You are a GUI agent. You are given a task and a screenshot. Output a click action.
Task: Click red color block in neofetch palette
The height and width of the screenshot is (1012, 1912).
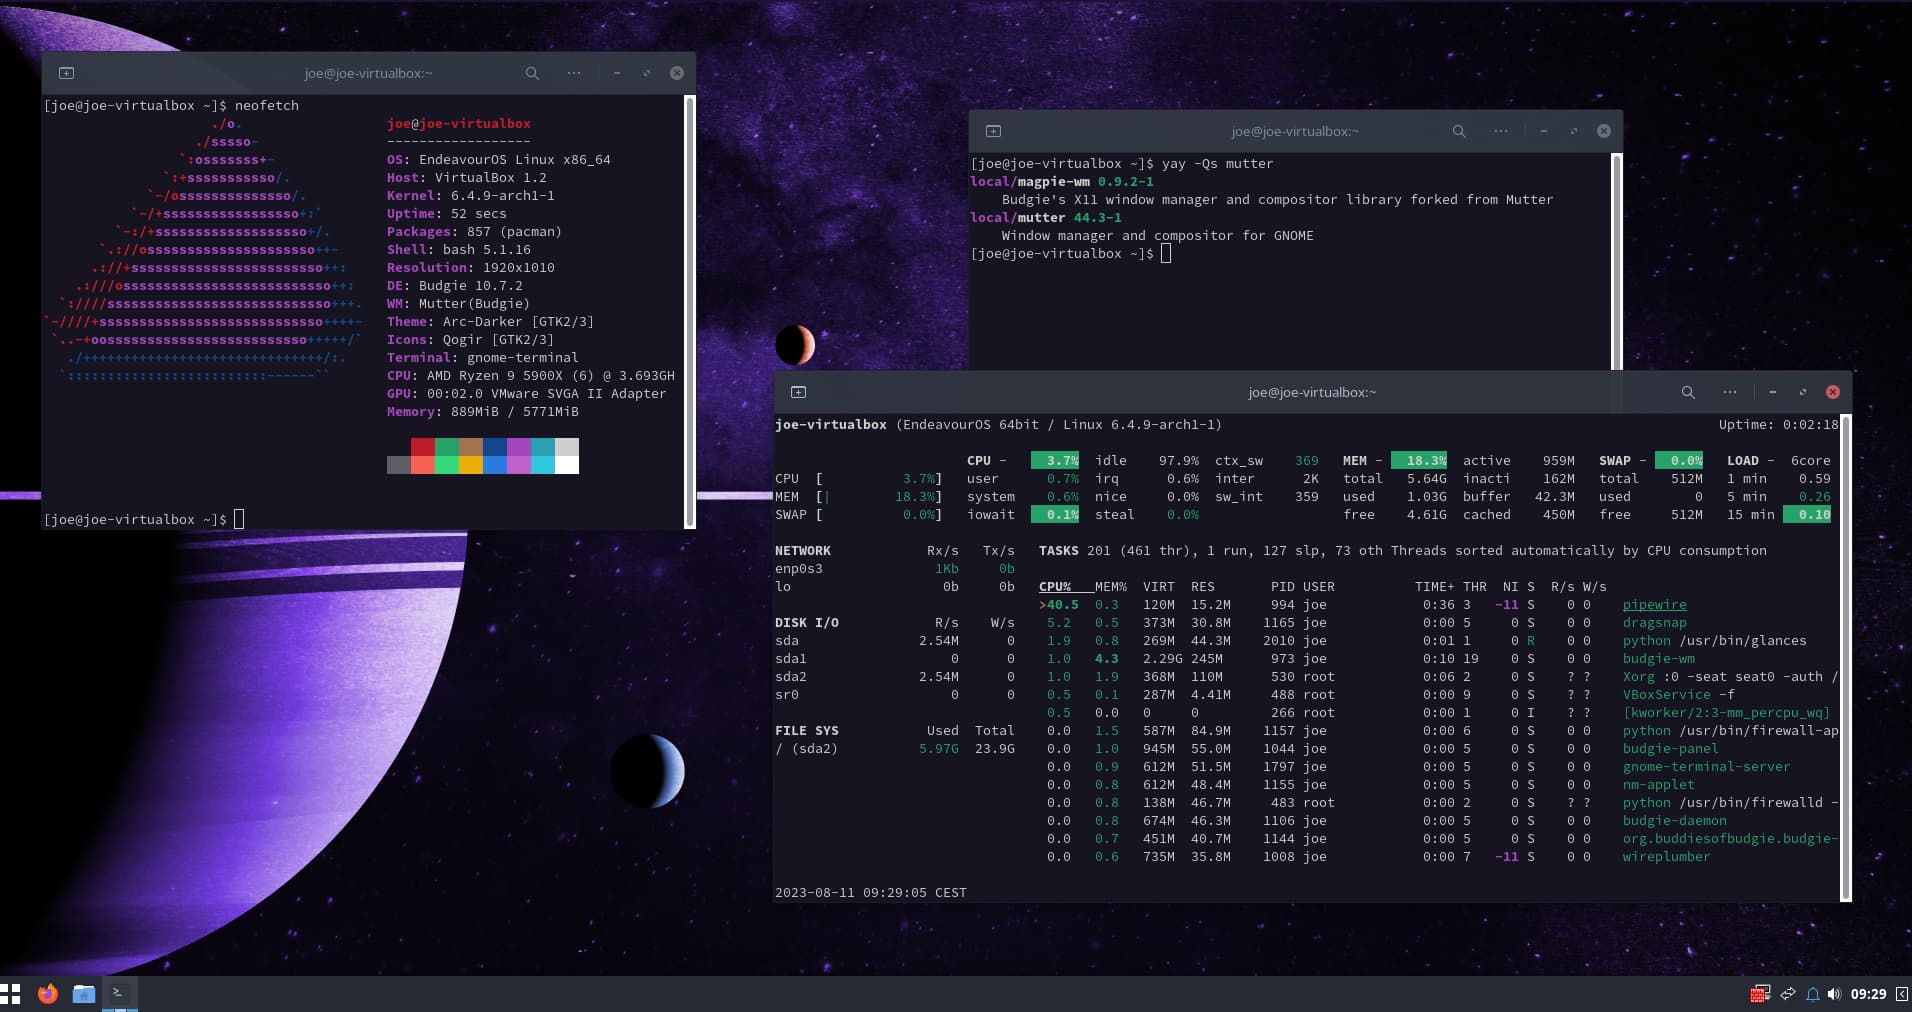(x=422, y=447)
